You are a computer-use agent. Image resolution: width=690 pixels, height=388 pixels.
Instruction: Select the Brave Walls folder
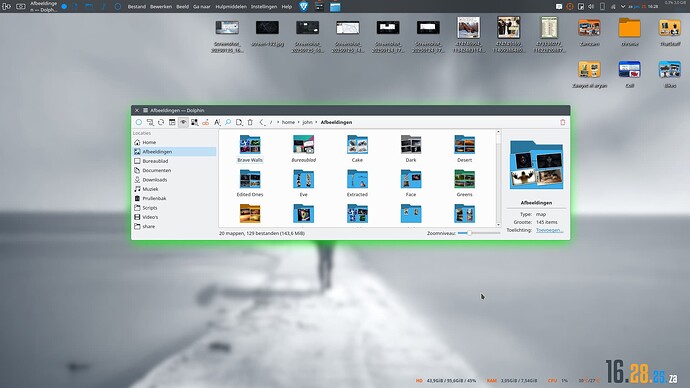[250, 149]
